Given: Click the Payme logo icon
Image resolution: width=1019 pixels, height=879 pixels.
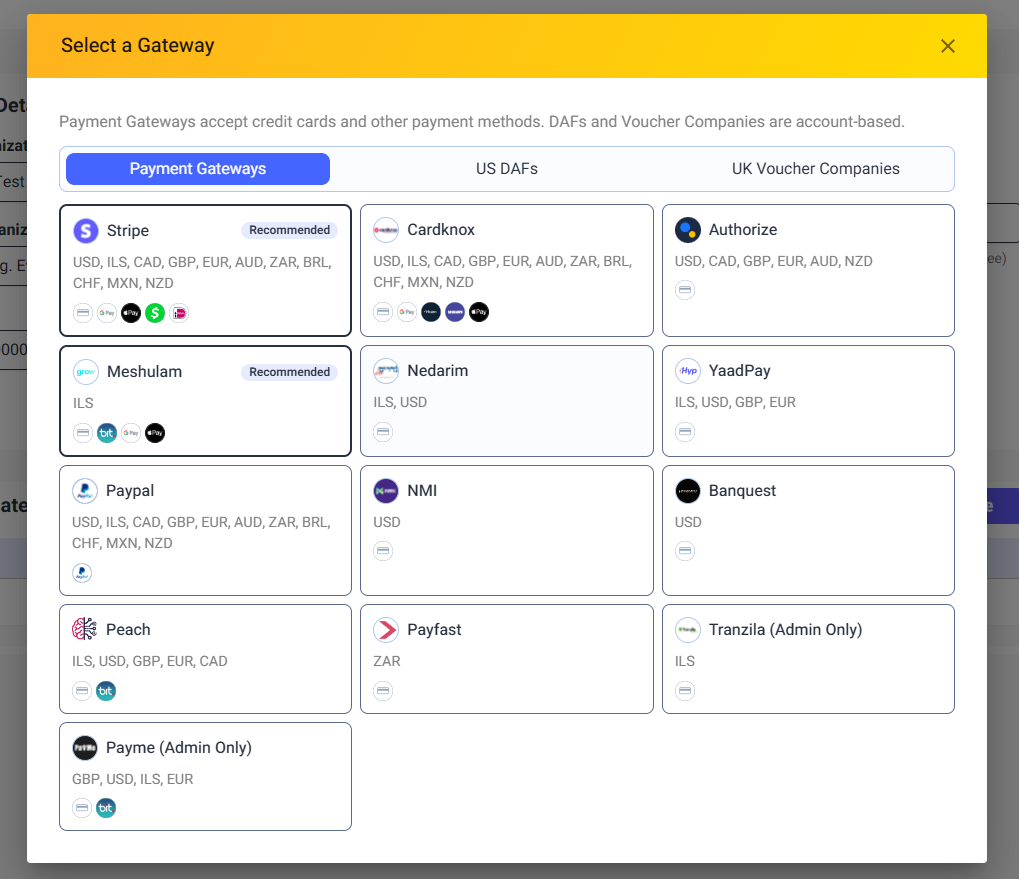Looking at the screenshot, I should tap(85, 748).
